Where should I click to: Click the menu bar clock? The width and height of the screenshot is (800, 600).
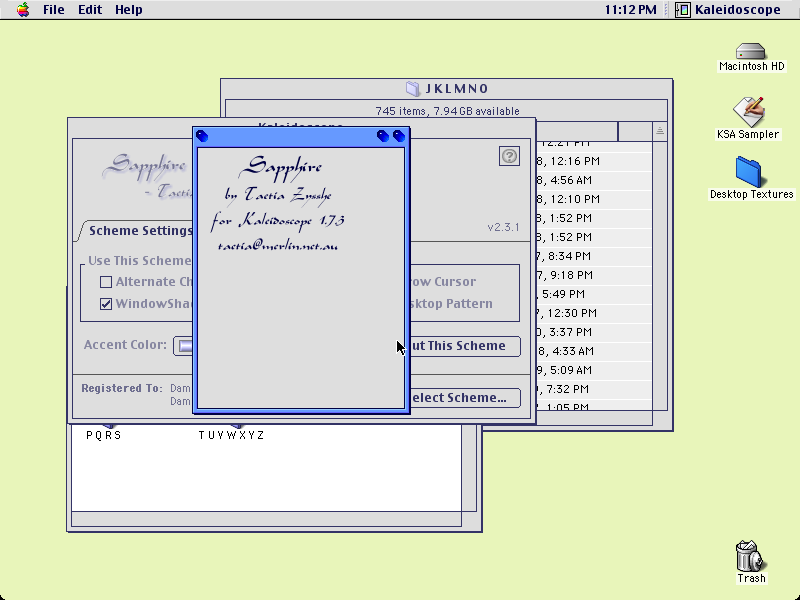click(x=630, y=9)
